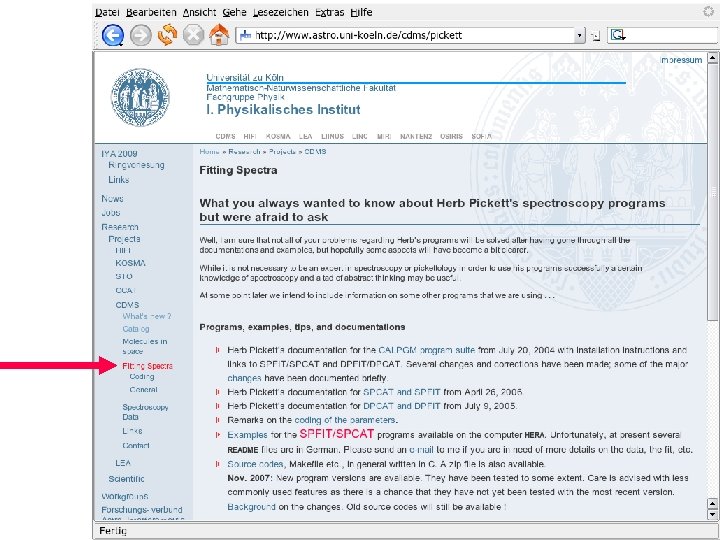Screen dimensions: 720x540
Task: Click the search engine icon in the search box
Action: [x=618, y=35]
